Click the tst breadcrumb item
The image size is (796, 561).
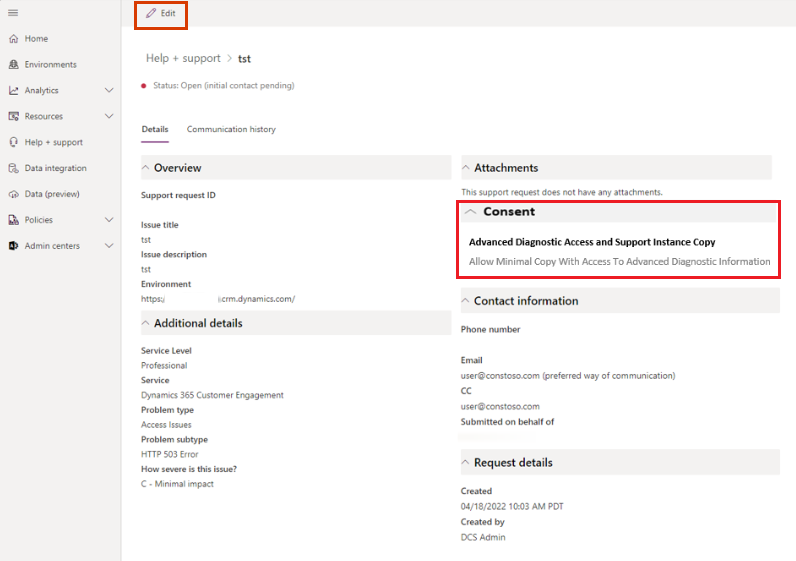point(244,58)
